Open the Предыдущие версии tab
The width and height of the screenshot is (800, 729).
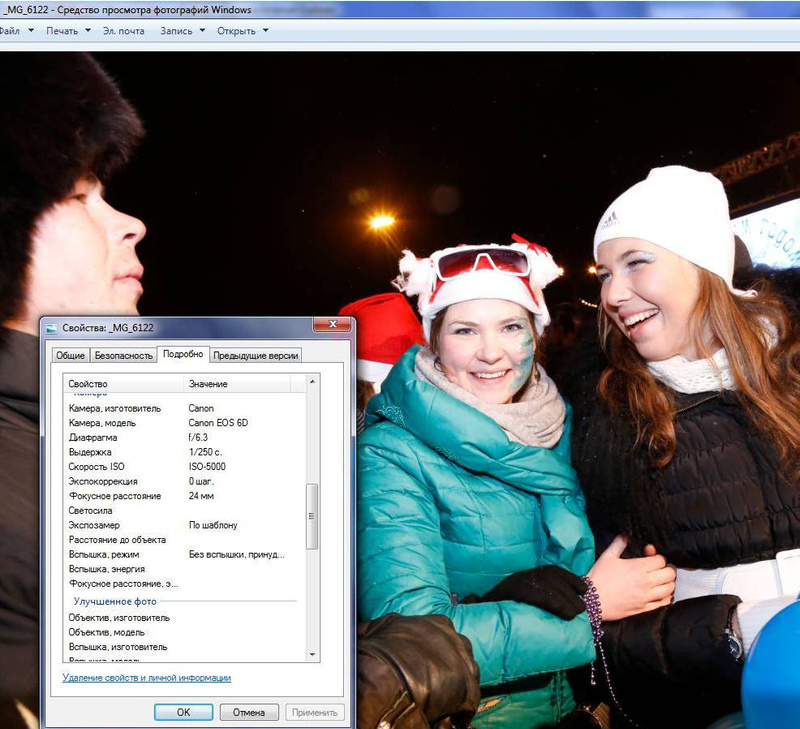256,355
